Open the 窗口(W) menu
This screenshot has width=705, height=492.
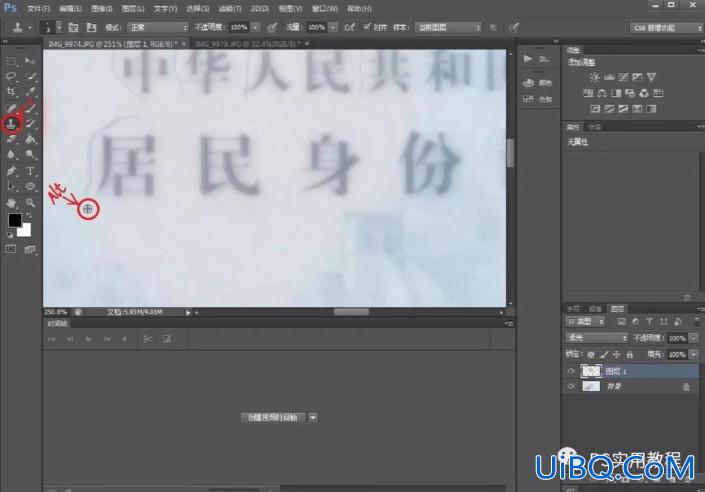coord(325,9)
